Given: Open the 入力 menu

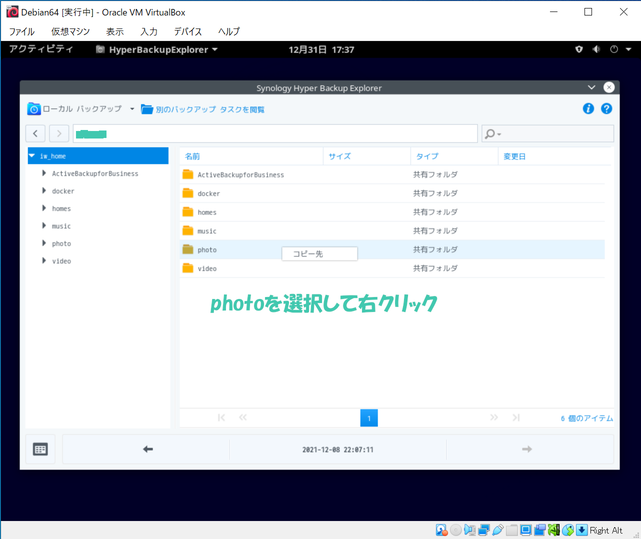Looking at the screenshot, I should [x=149, y=31].
